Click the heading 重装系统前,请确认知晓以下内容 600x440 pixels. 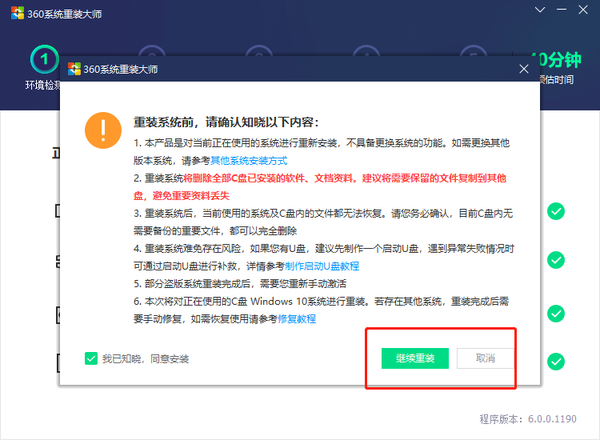point(226,122)
